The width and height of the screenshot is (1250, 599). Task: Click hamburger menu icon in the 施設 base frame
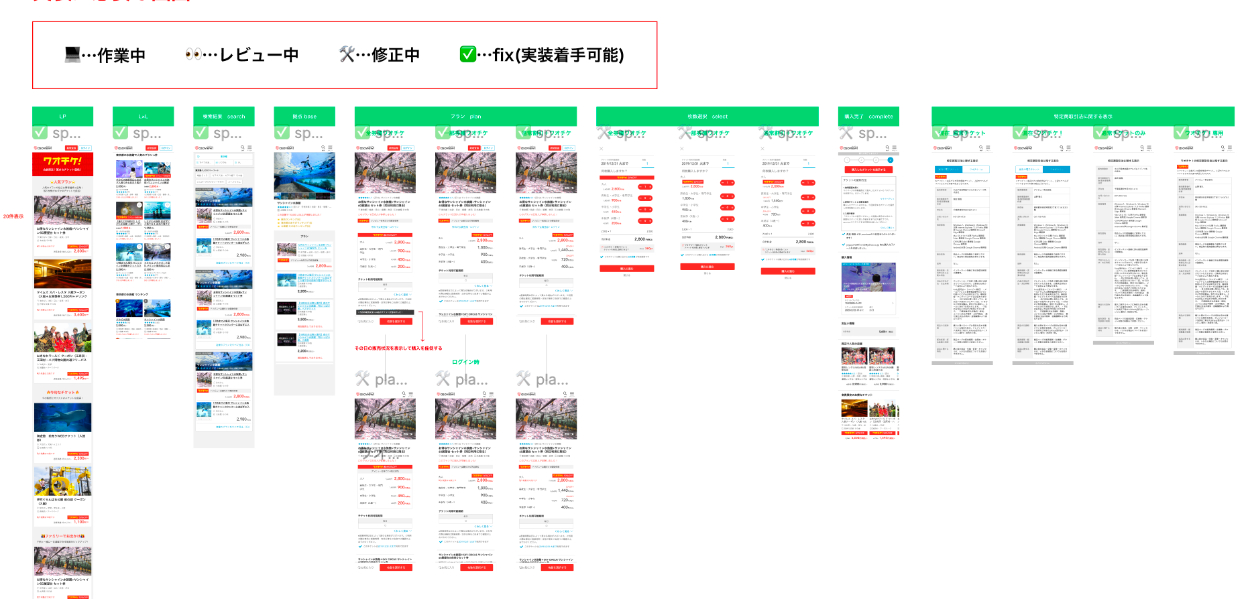coord(329,148)
